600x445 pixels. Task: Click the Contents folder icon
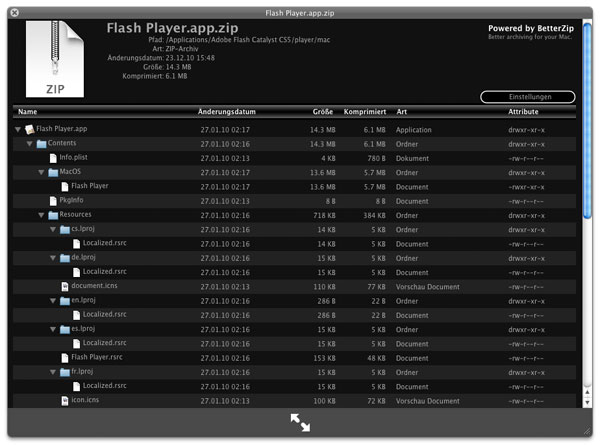pyautogui.click(x=41, y=143)
